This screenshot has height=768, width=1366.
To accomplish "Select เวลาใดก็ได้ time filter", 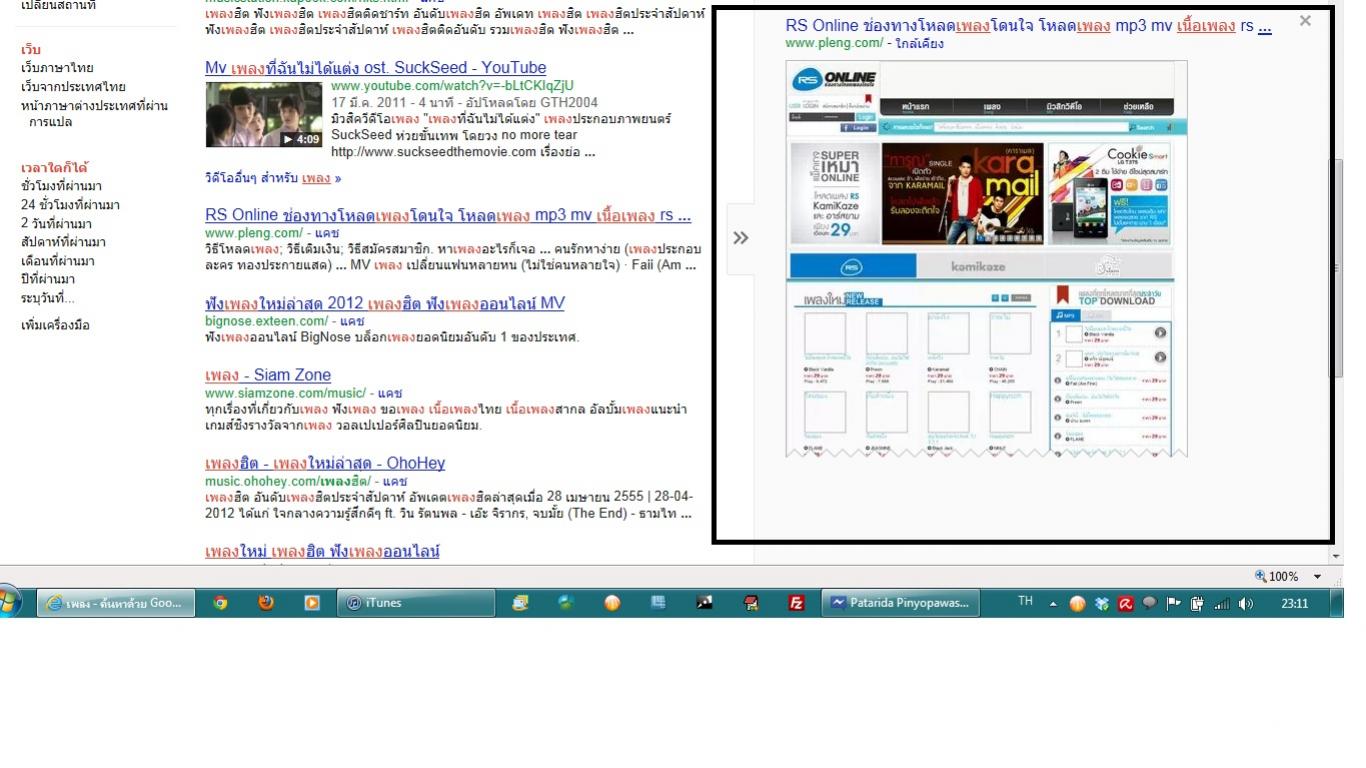I will coord(54,167).
